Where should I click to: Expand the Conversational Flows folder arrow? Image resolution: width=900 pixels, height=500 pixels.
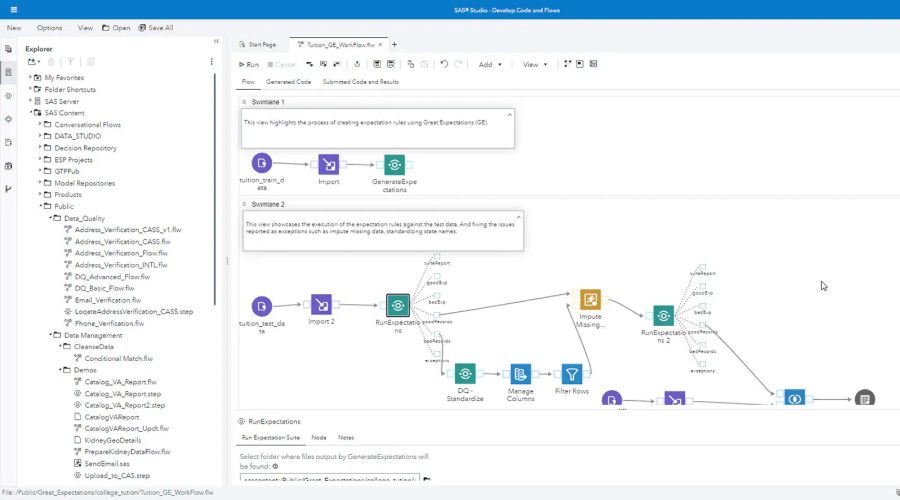[x=40, y=124]
